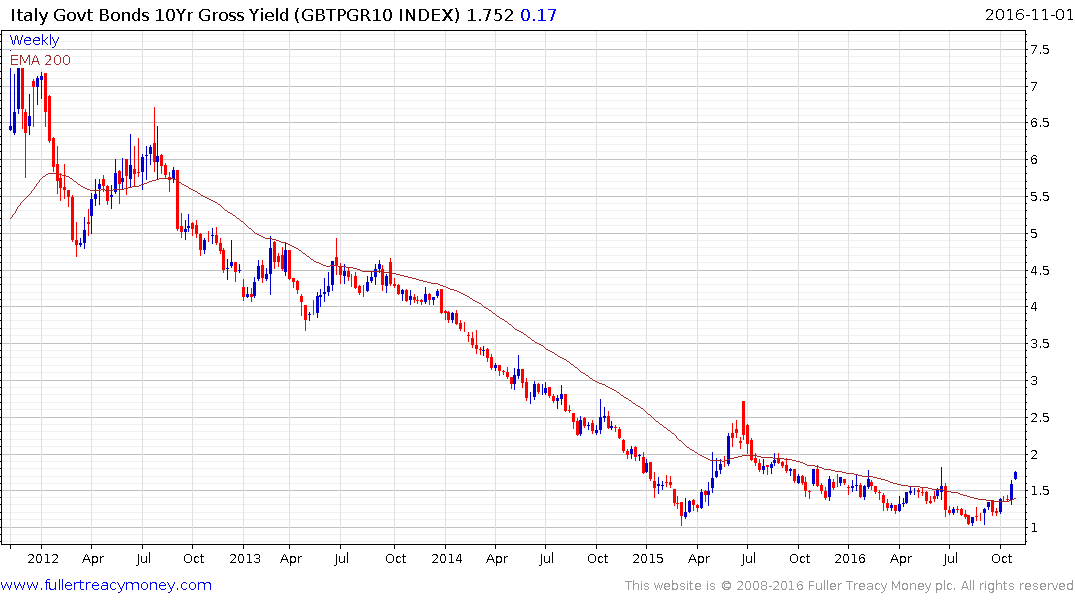Screen dimensions: 1075x600
Task: Click the '3.5' y-axis label
Action: [x=1039, y=344]
